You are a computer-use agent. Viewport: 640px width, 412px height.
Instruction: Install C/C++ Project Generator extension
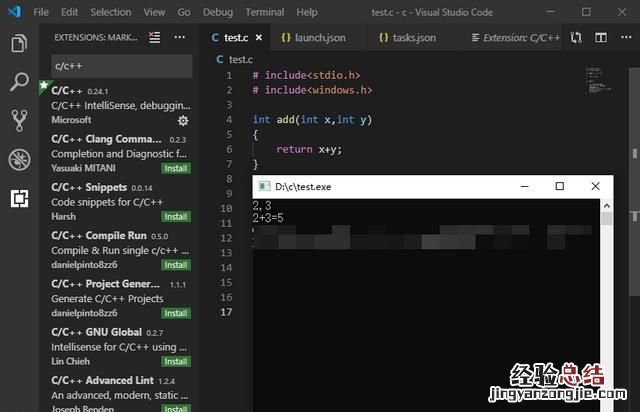click(176, 313)
